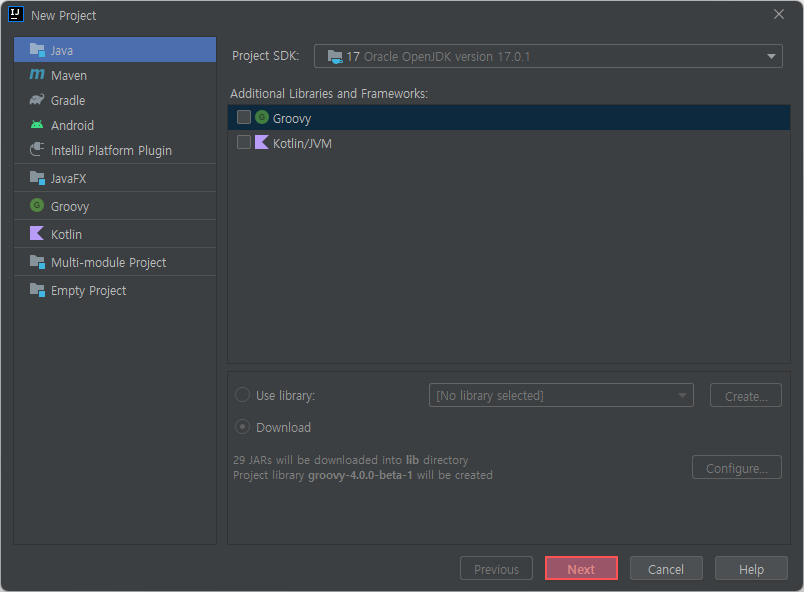Enable the Groovy framework checkbox
Image resolution: width=804 pixels, height=592 pixels.
[x=244, y=117]
